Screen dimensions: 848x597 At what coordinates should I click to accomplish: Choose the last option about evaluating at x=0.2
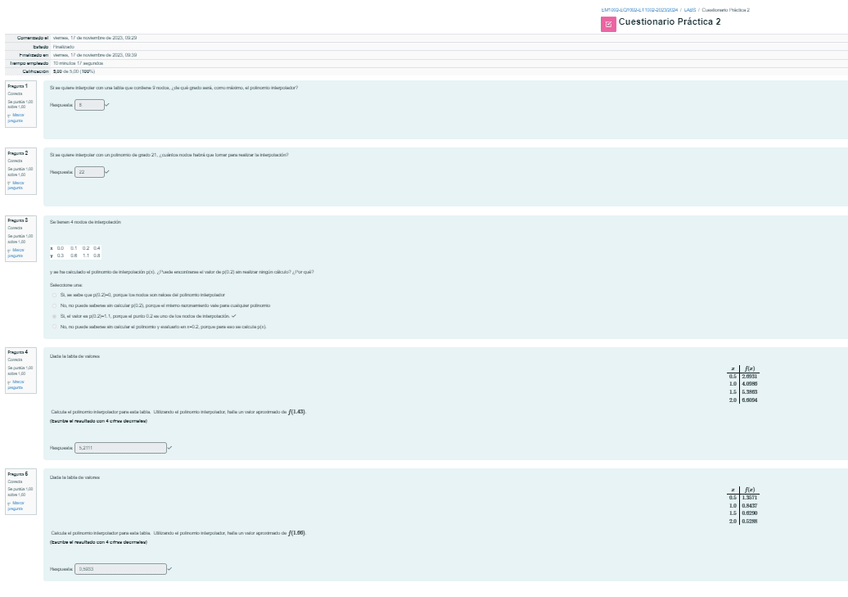pyautogui.click(x=55, y=326)
